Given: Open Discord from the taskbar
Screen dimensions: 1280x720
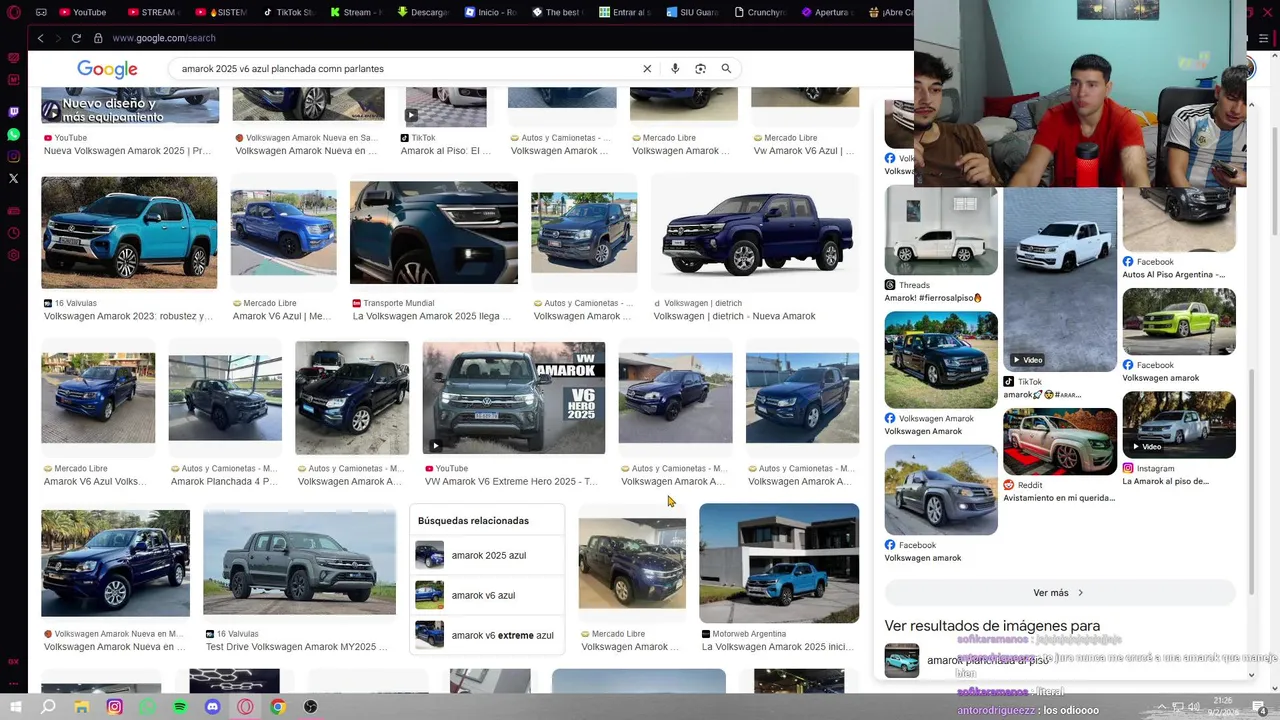Looking at the screenshot, I should [212, 707].
